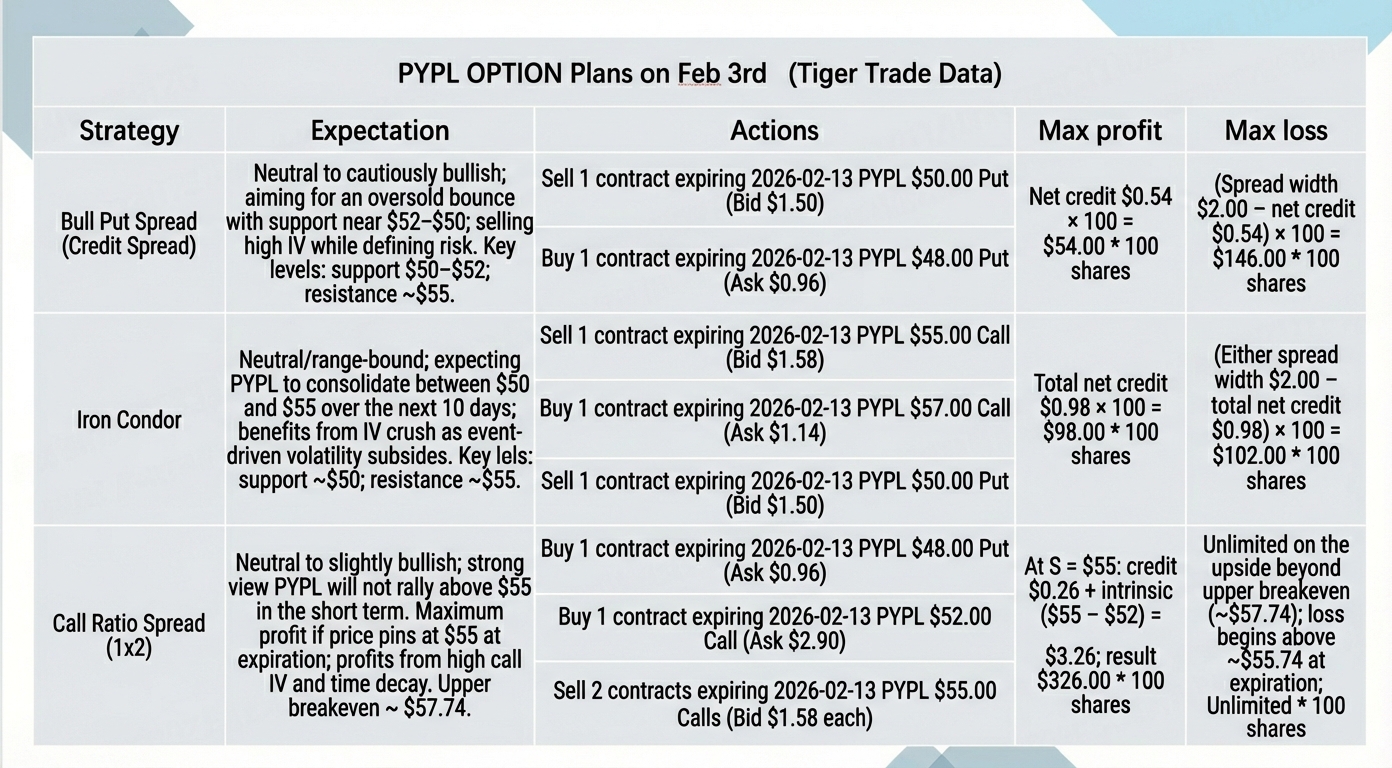This screenshot has width=1392, height=768.
Task: Click the Unlimited on the upside max loss cell
Action: [1276, 636]
